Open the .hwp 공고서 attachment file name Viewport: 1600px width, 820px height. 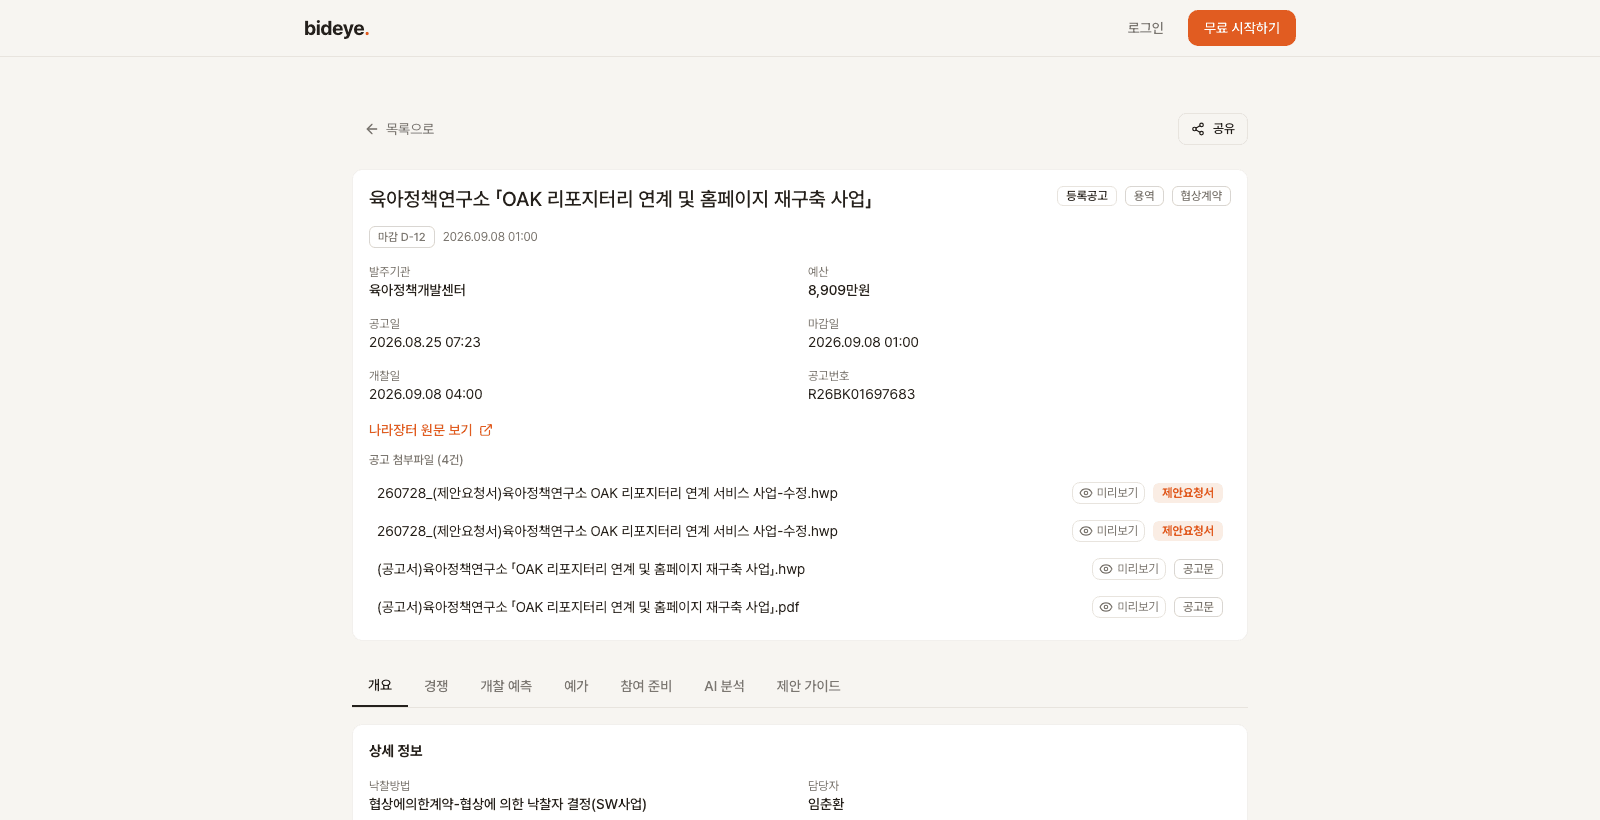click(x=591, y=569)
